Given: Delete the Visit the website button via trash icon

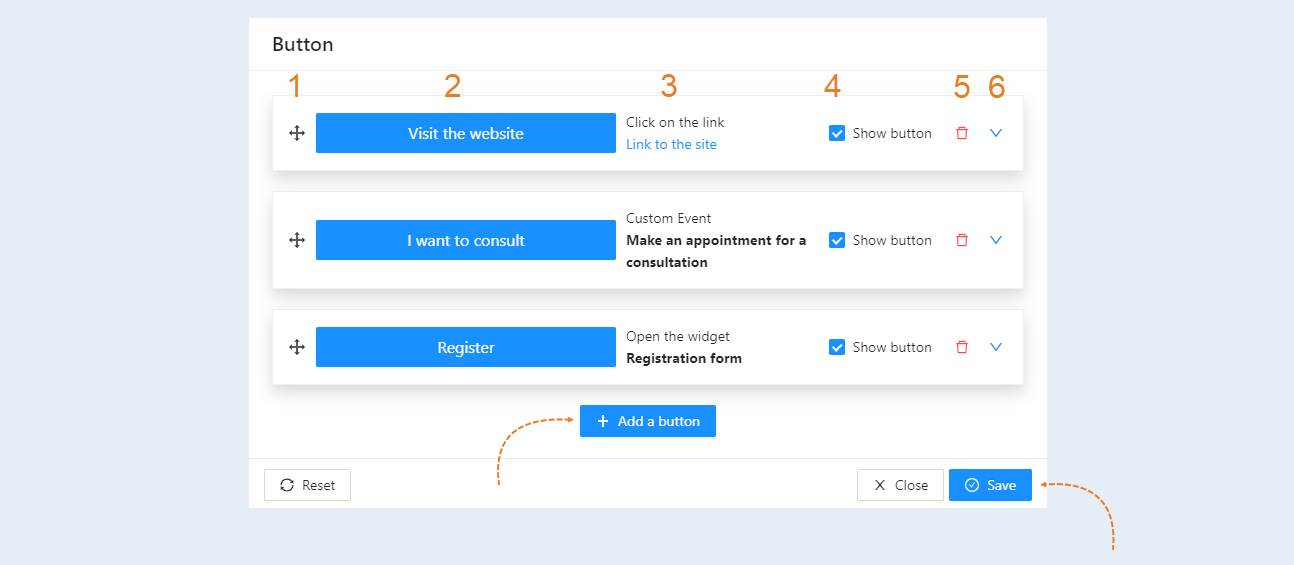Looking at the screenshot, I should pos(962,133).
